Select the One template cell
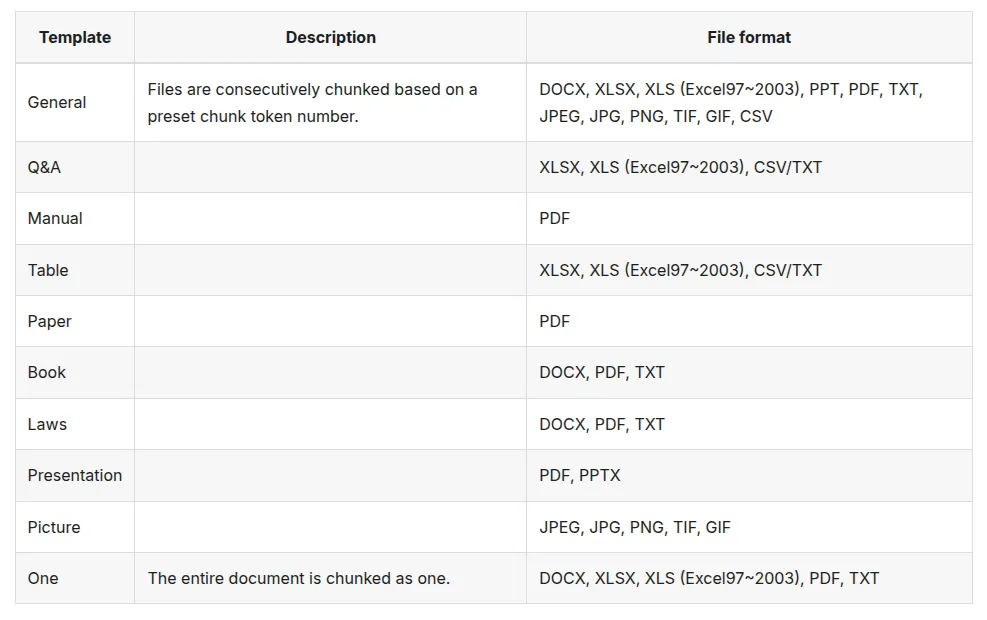987x620 pixels. pyautogui.click(x=75, y=578)
